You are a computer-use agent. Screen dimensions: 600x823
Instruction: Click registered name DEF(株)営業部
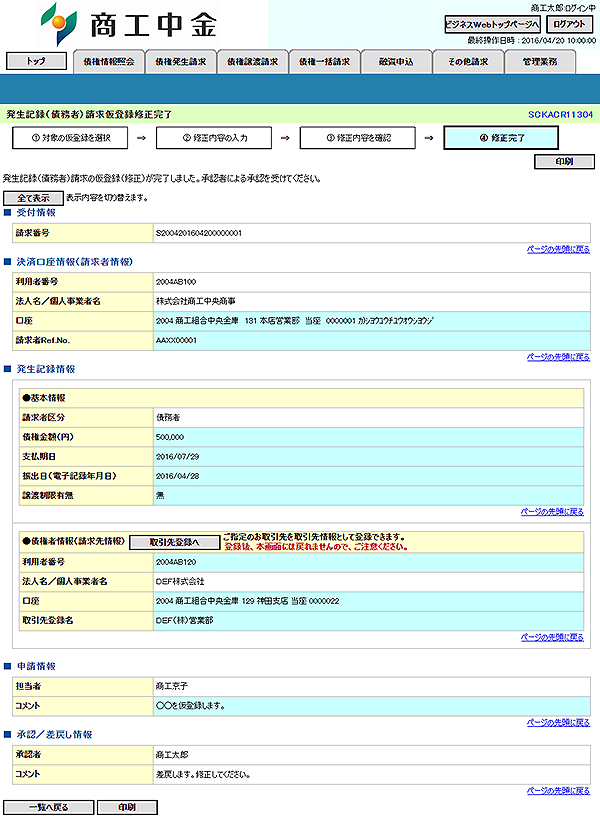(184, 620)
